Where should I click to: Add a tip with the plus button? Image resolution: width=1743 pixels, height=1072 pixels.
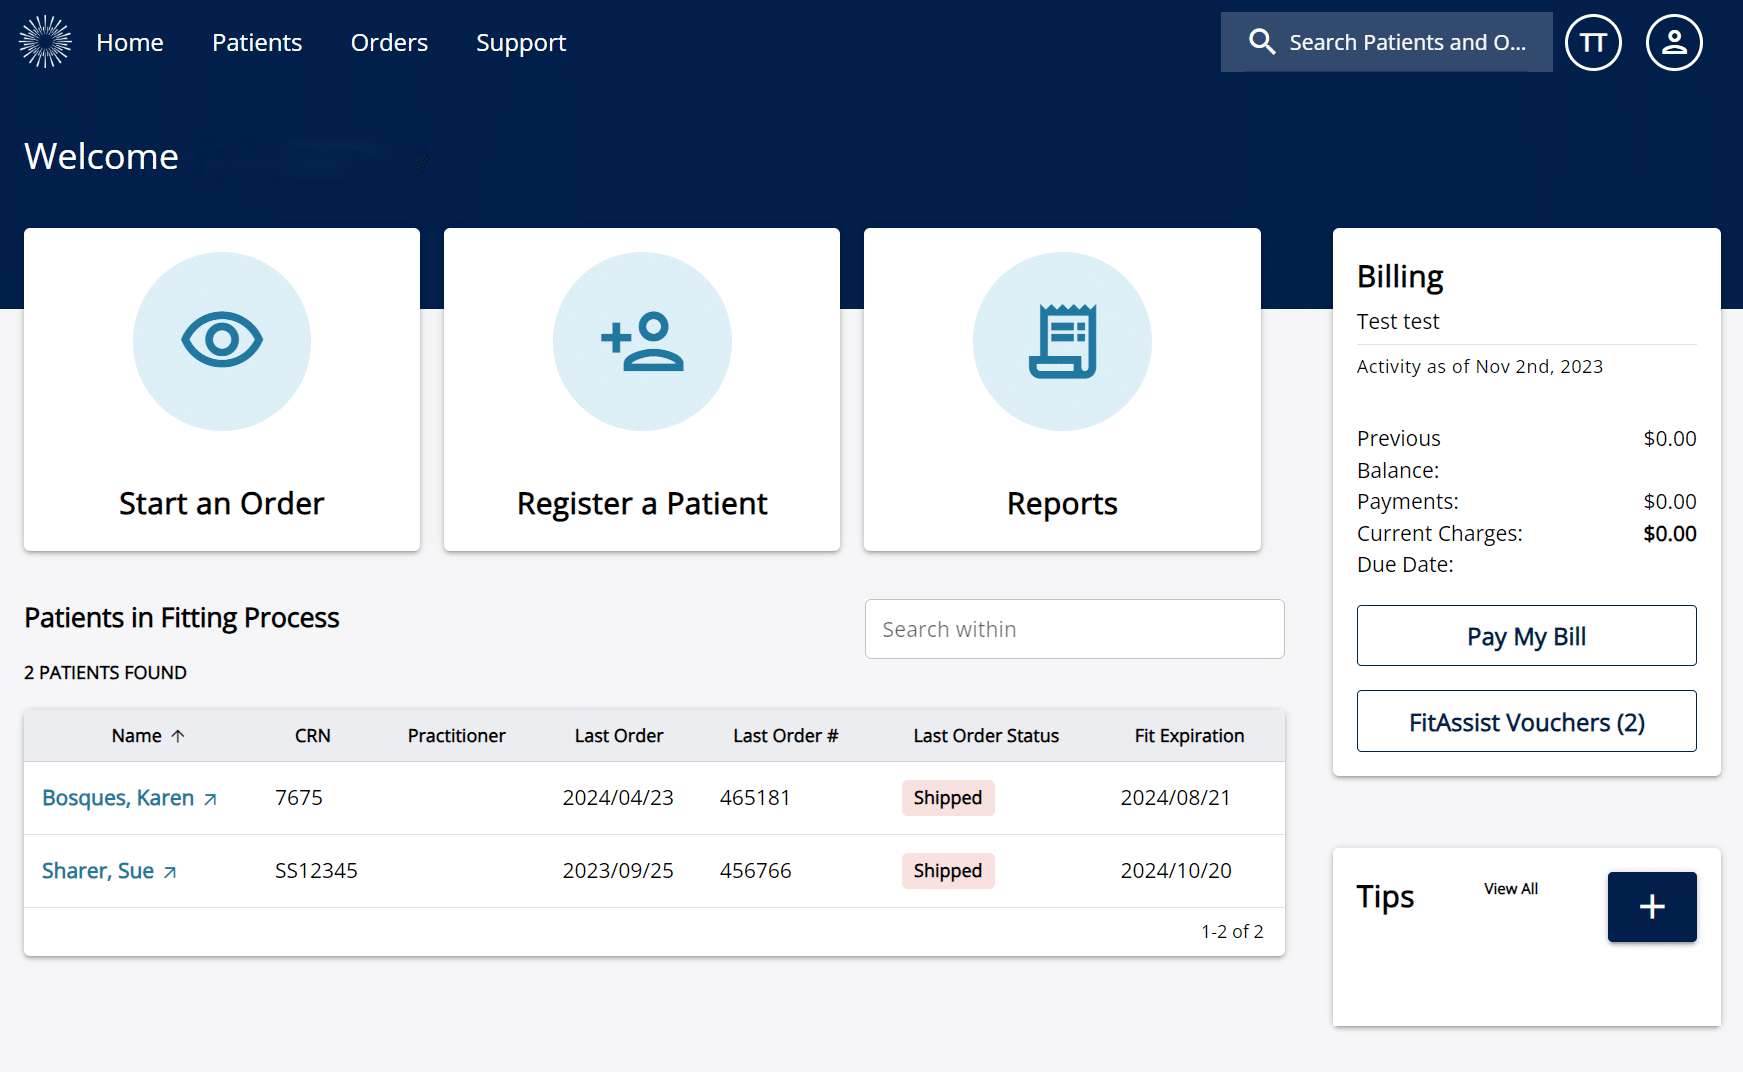[1651, 907]
